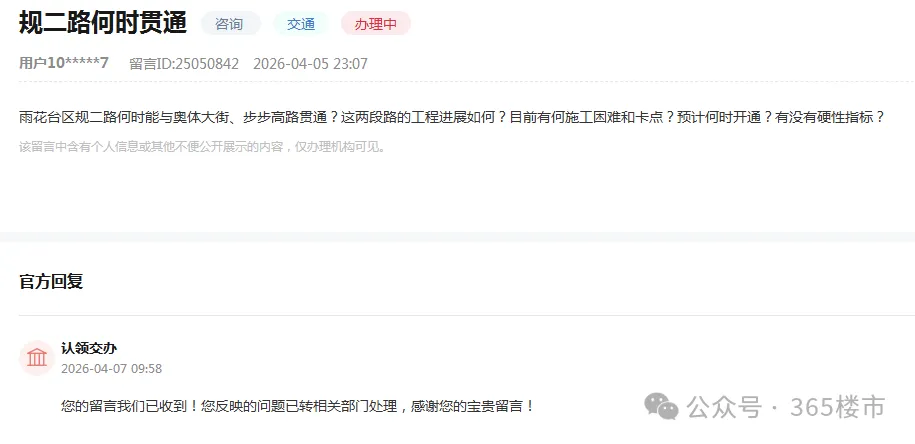Image resolution: width=915 pixels, height=444 pixels.
Task: Click the WeChat logo in the watermark
Action: point(661,406)
